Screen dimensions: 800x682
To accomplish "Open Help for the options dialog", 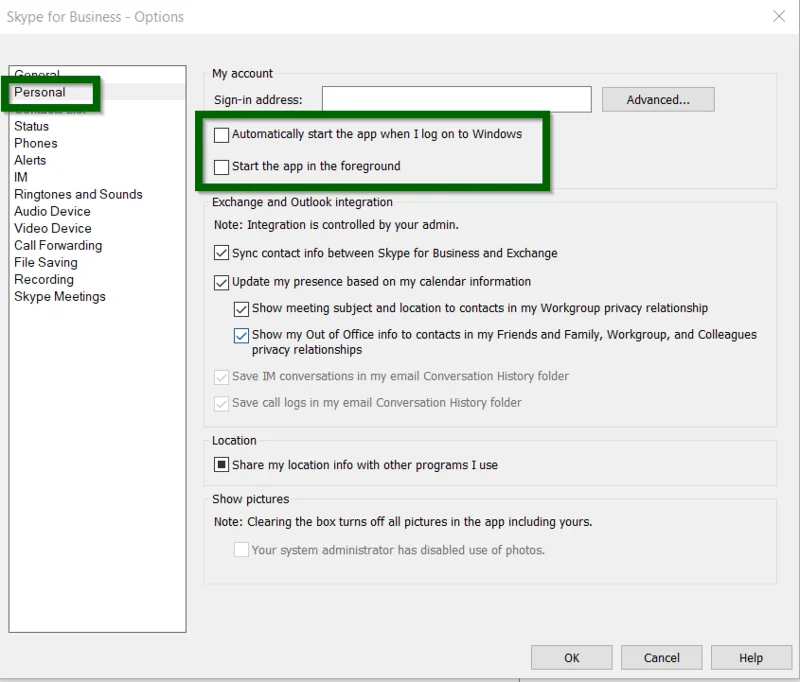I will (751, 658).
